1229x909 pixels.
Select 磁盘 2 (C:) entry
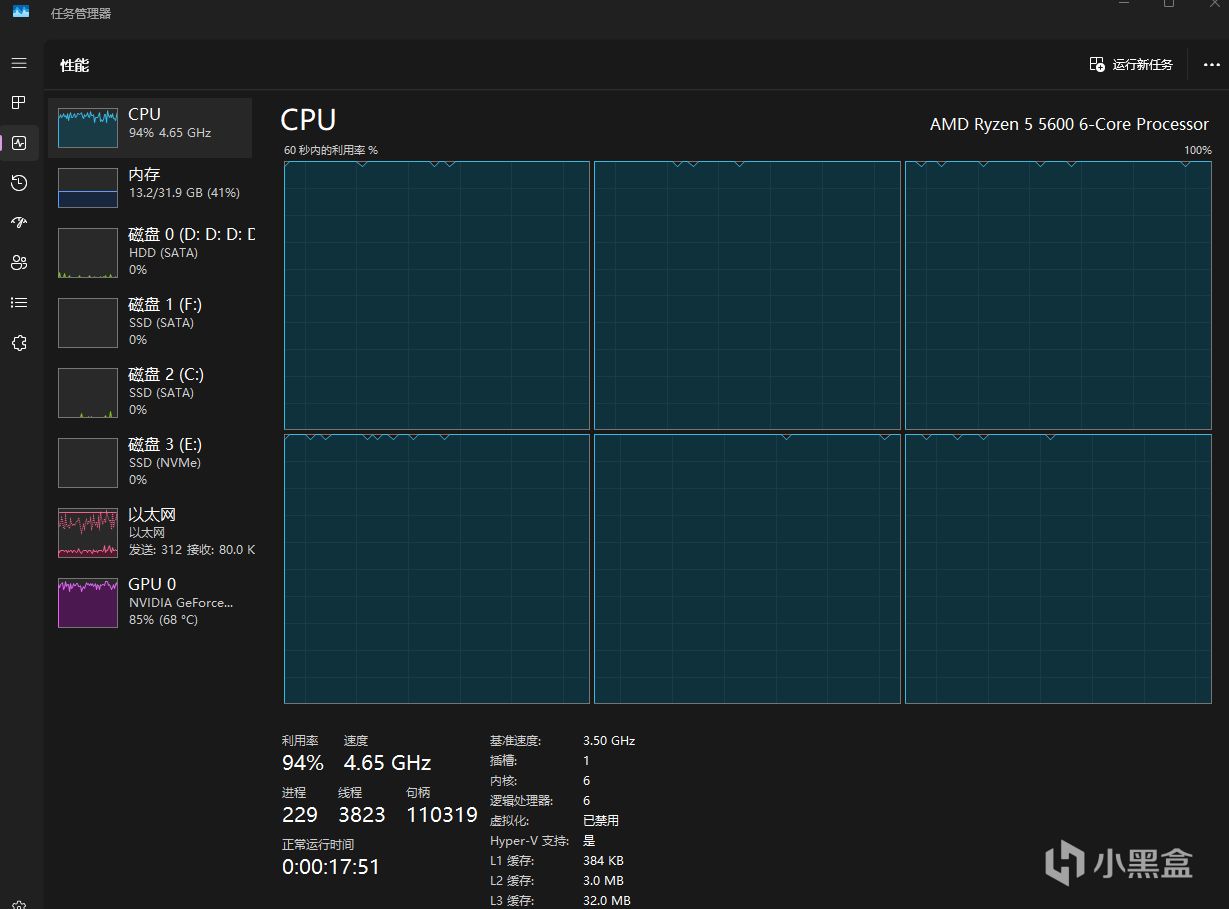(150, 392)
